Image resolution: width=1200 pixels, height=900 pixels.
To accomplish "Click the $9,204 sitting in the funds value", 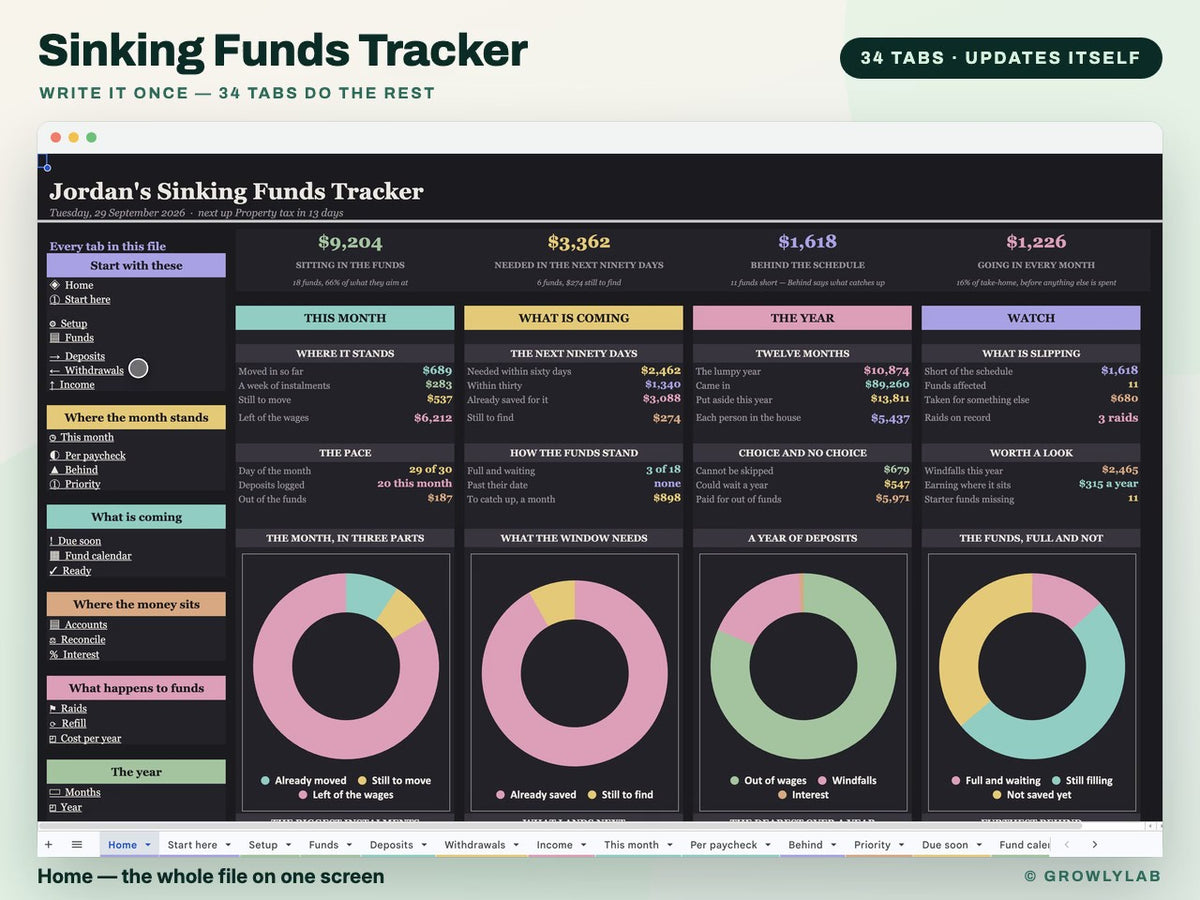I will (350, 242).
